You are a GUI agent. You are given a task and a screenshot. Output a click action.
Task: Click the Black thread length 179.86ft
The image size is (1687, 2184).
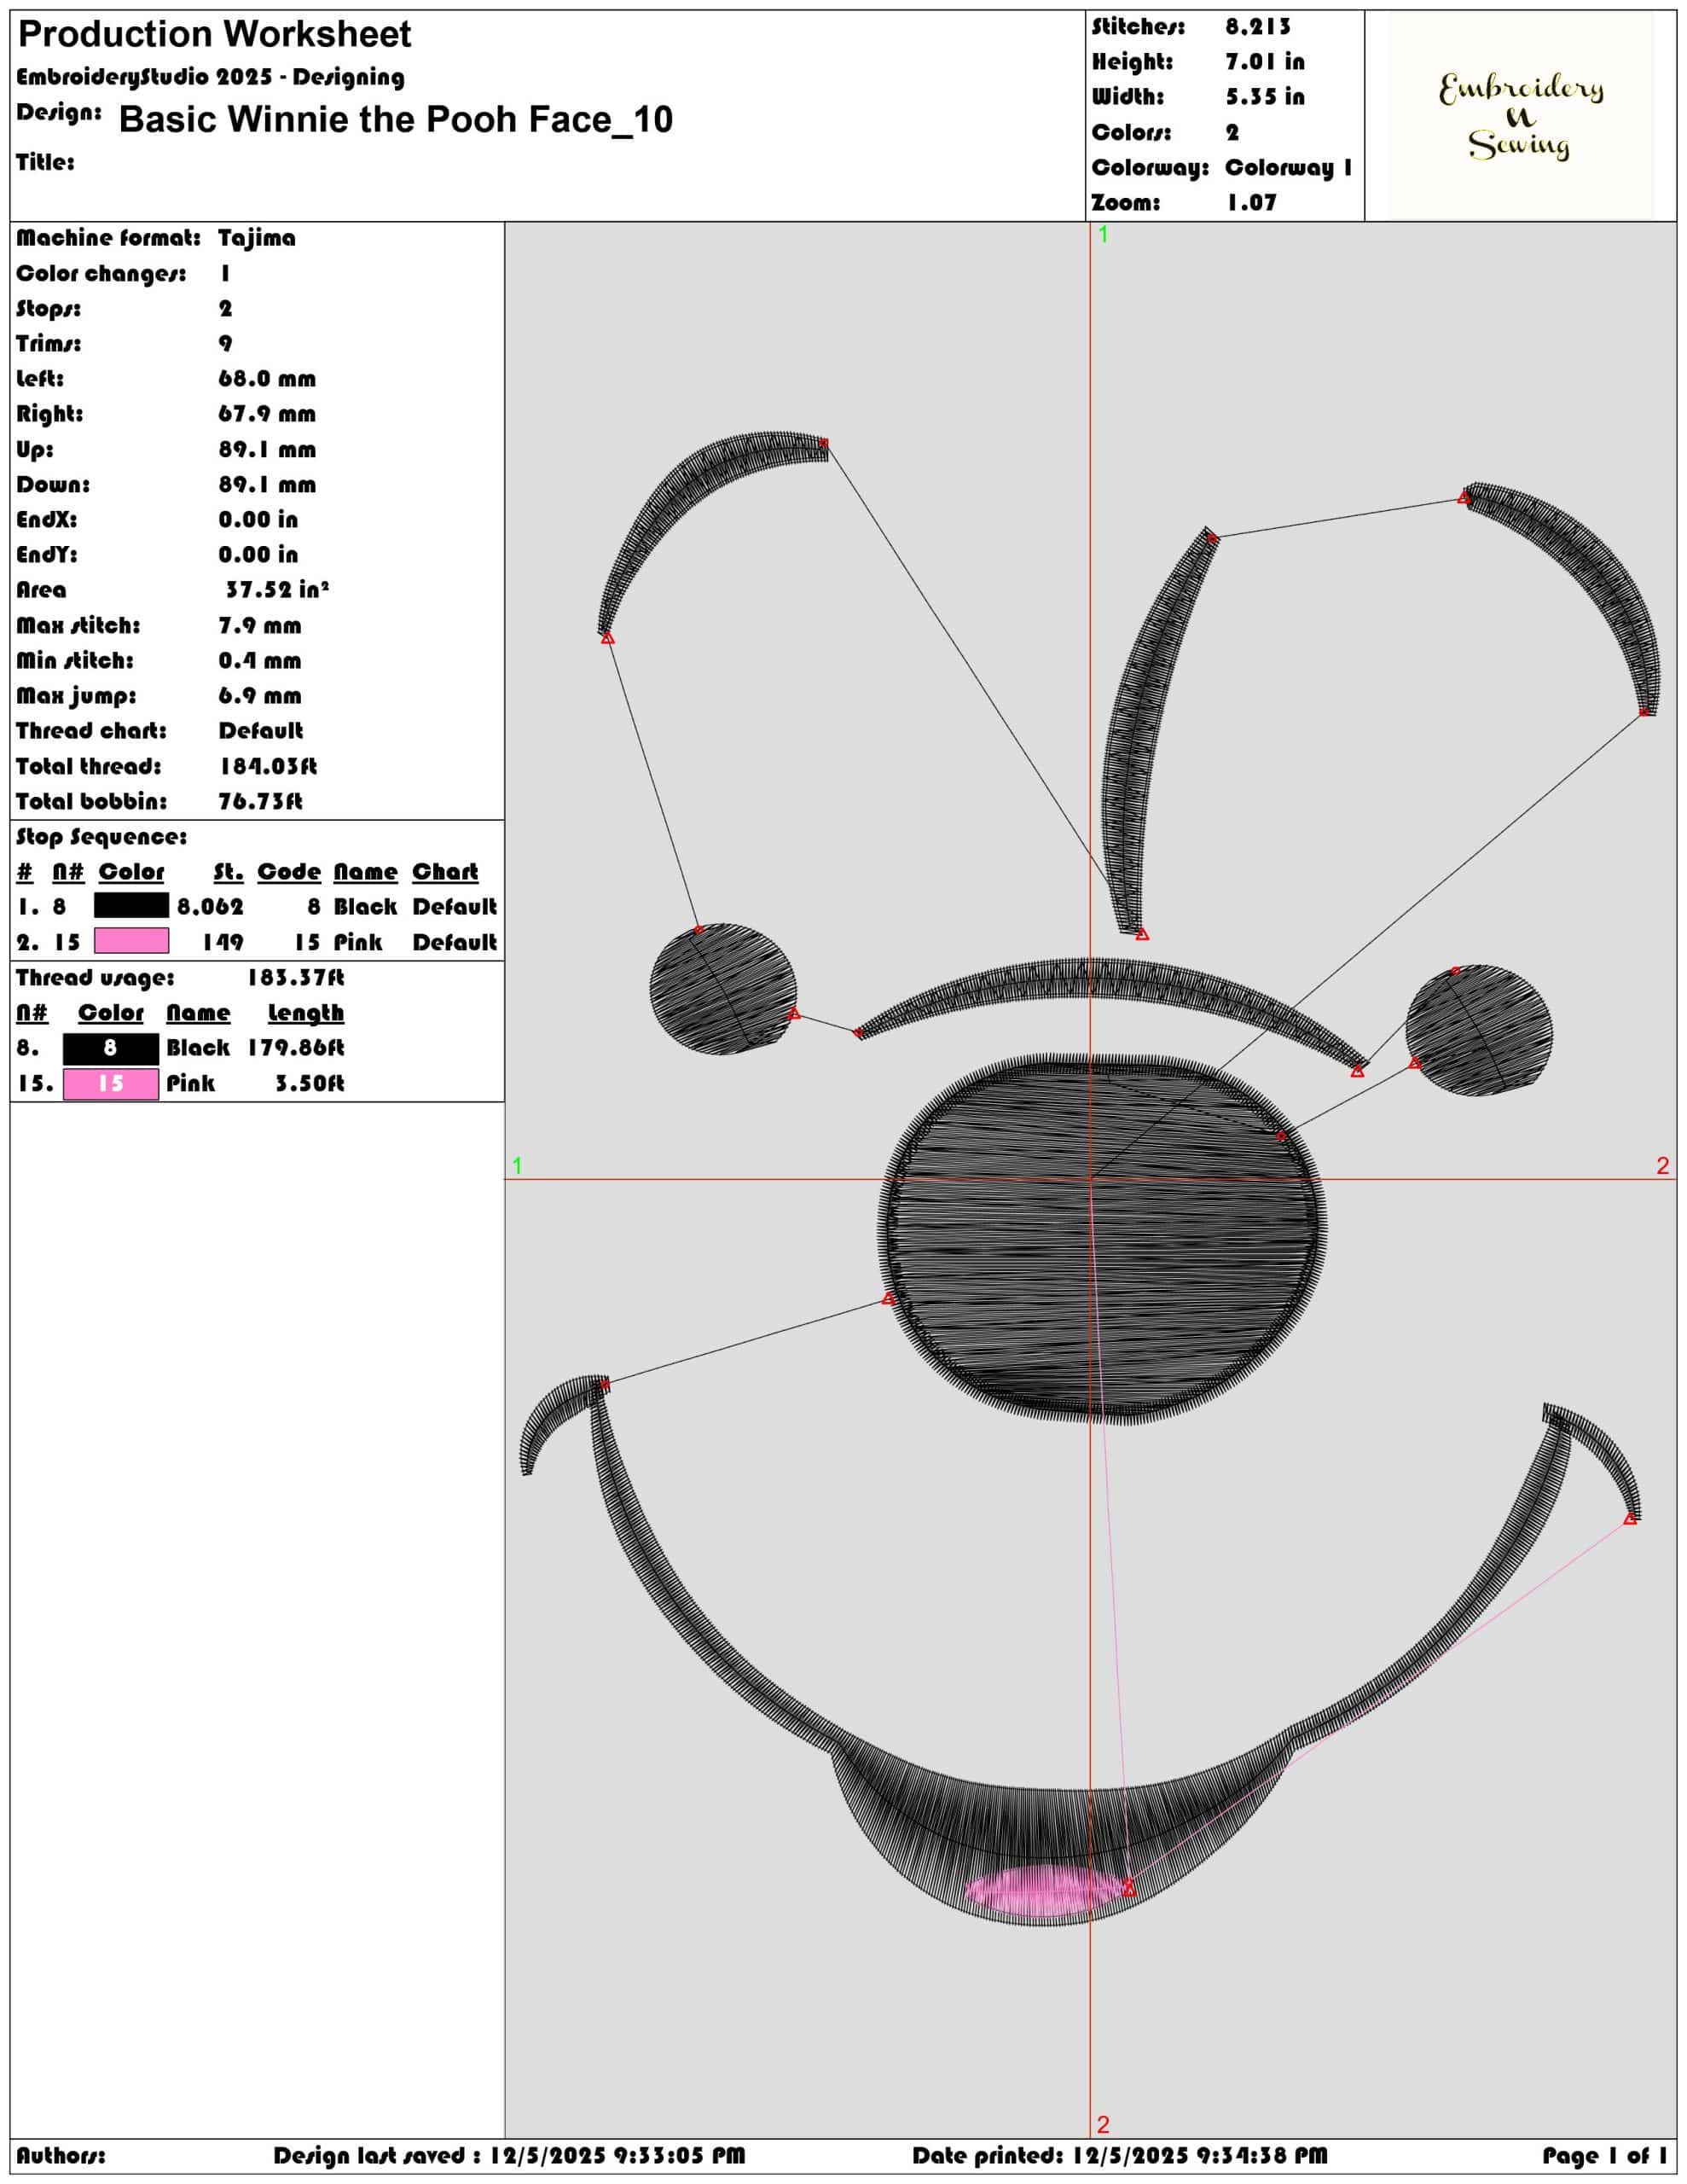(296, 1048)
